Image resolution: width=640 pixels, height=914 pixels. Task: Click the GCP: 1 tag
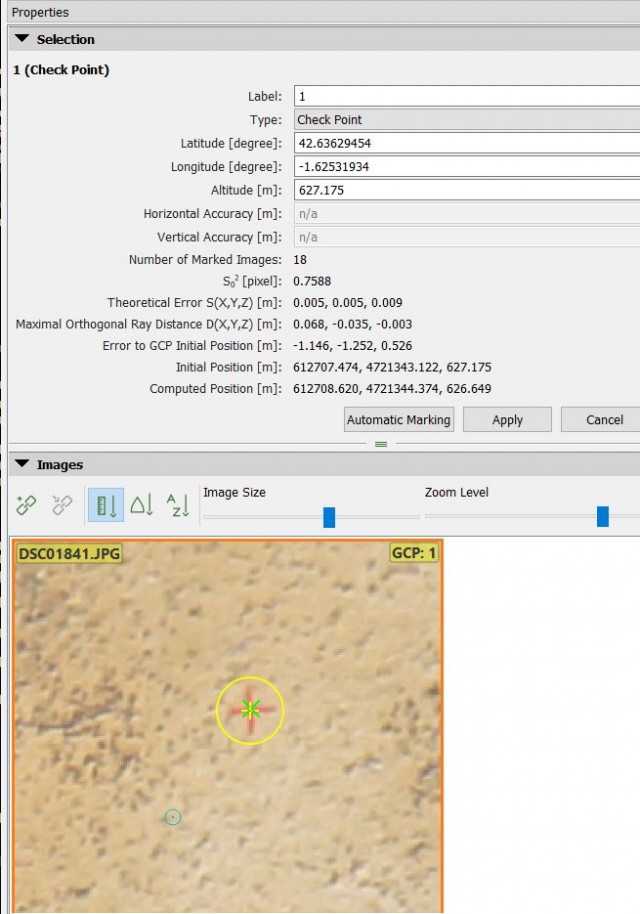[414, 553]
